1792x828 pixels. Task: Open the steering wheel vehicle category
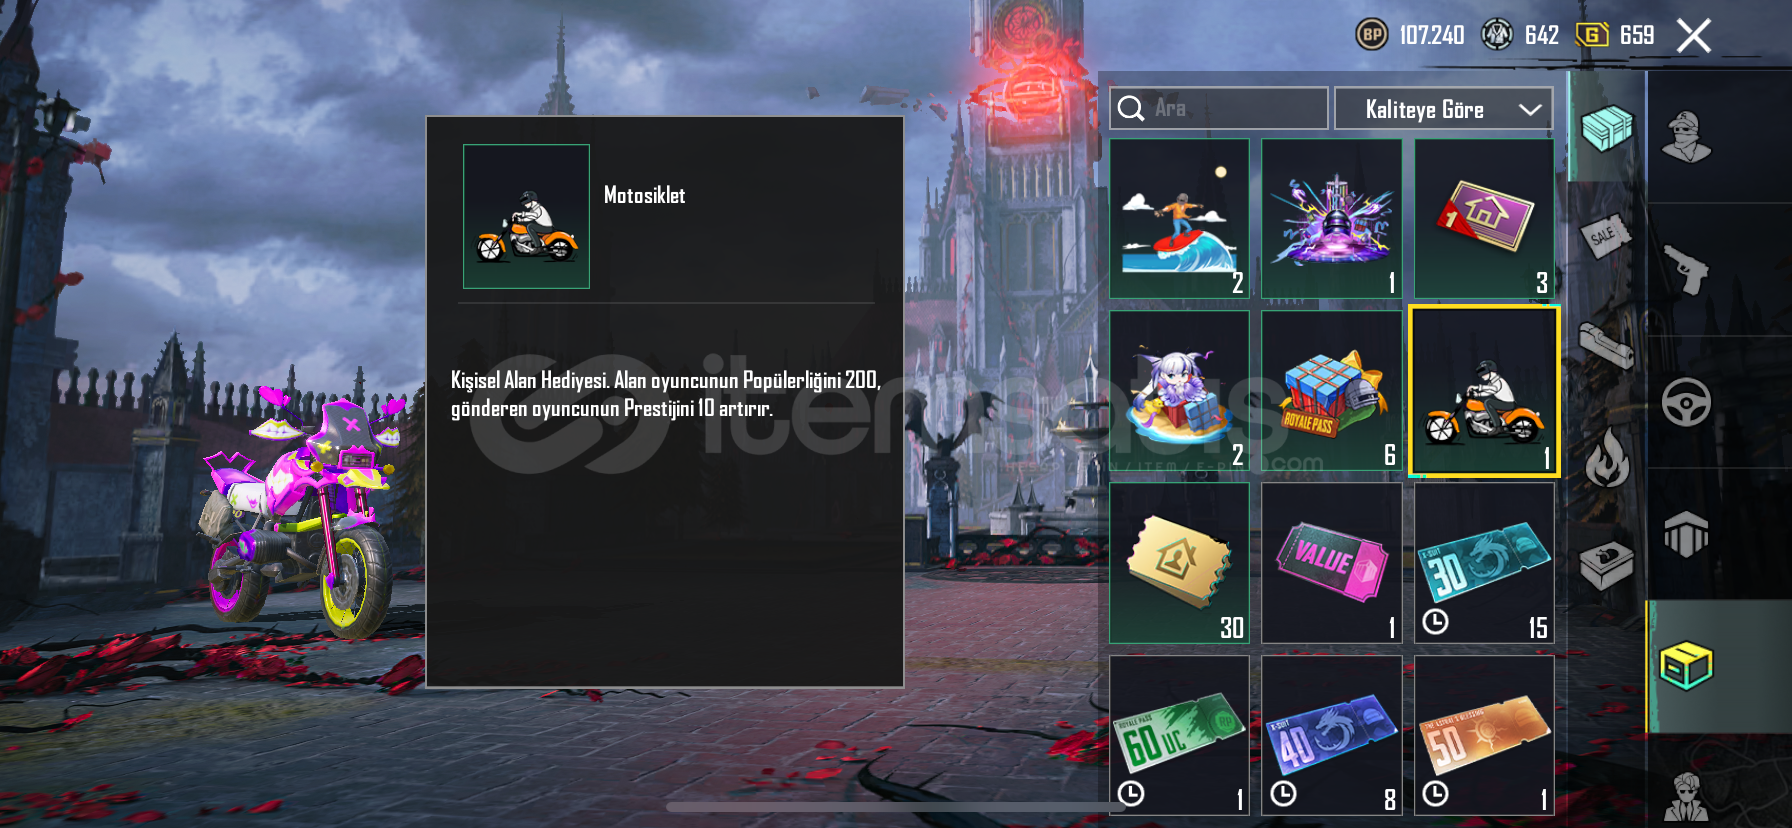point(1686,402)
